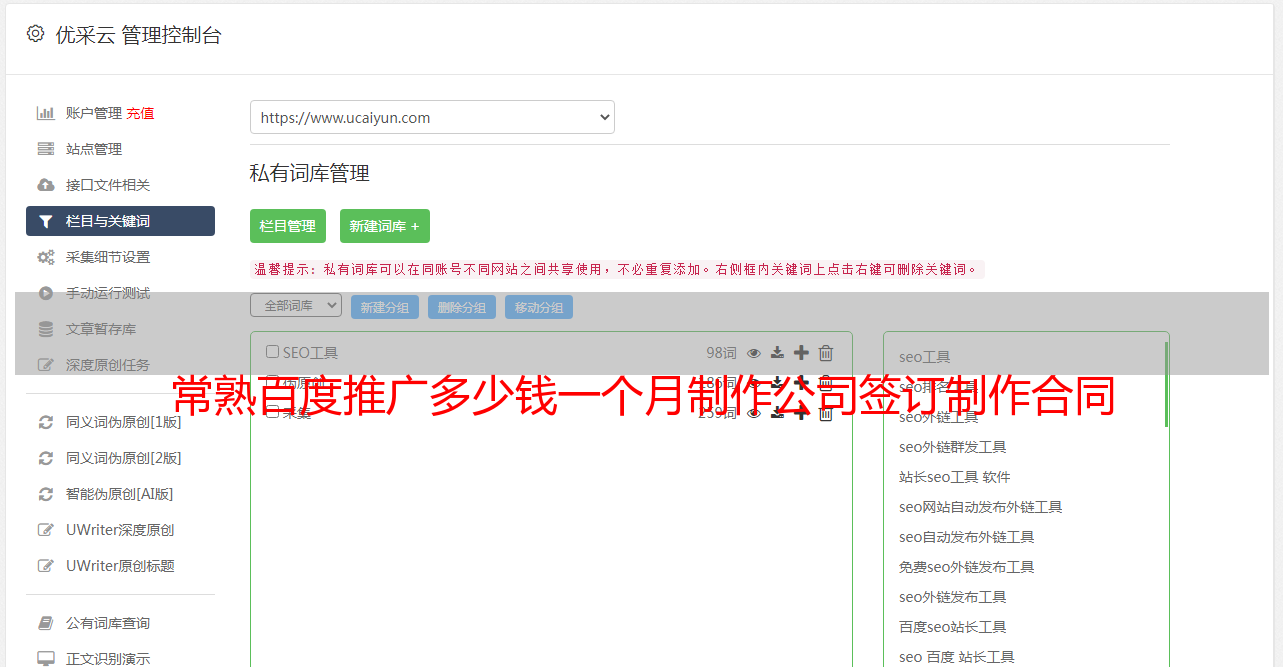Click the 删除分组 button
1283x667 pixels.
462,307
